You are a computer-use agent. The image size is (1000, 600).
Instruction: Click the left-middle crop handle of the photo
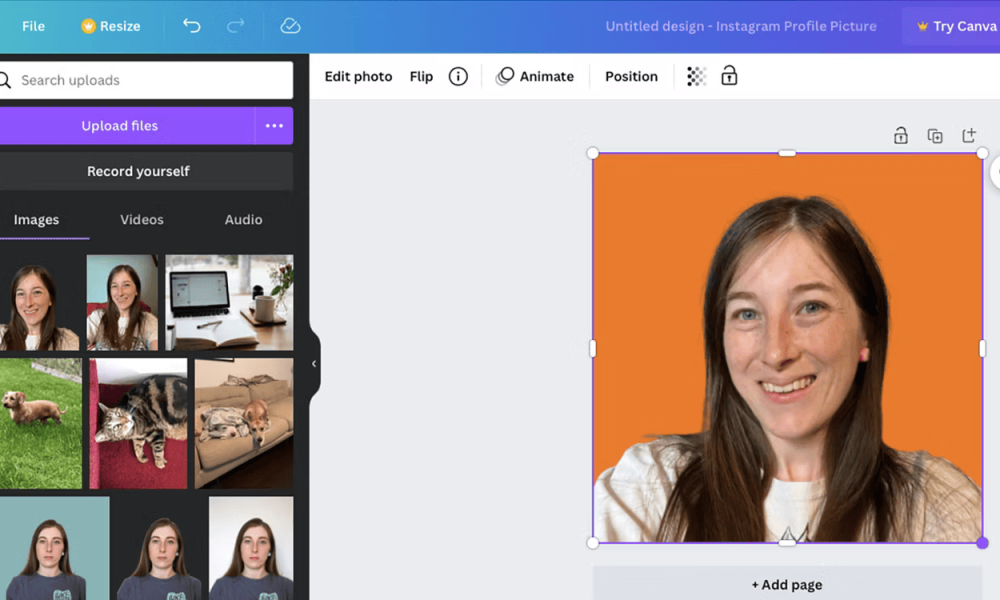[x=592, y=348]
